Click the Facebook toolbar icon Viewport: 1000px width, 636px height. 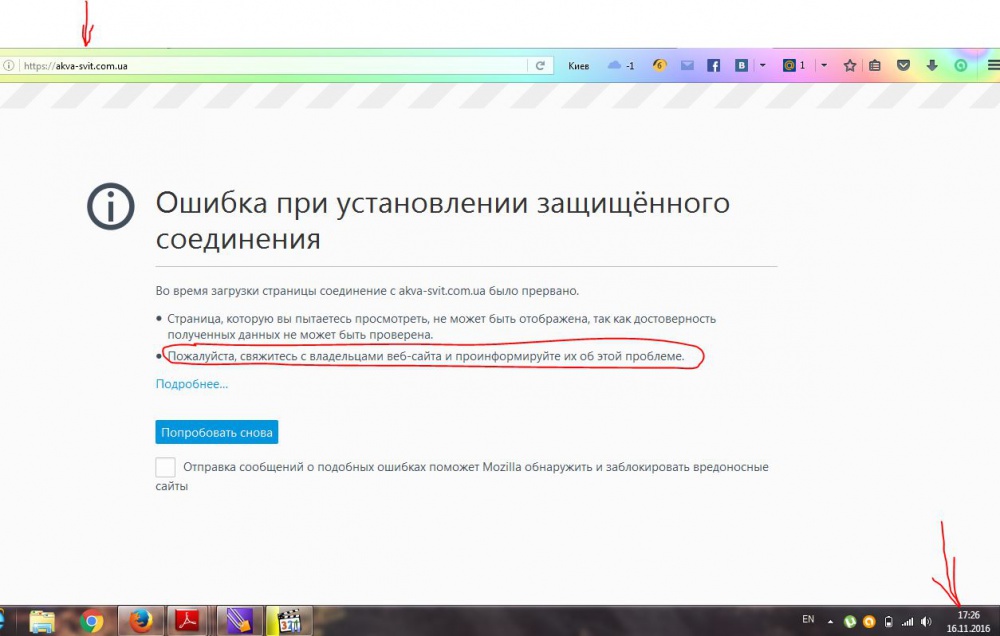click(714, 66)
